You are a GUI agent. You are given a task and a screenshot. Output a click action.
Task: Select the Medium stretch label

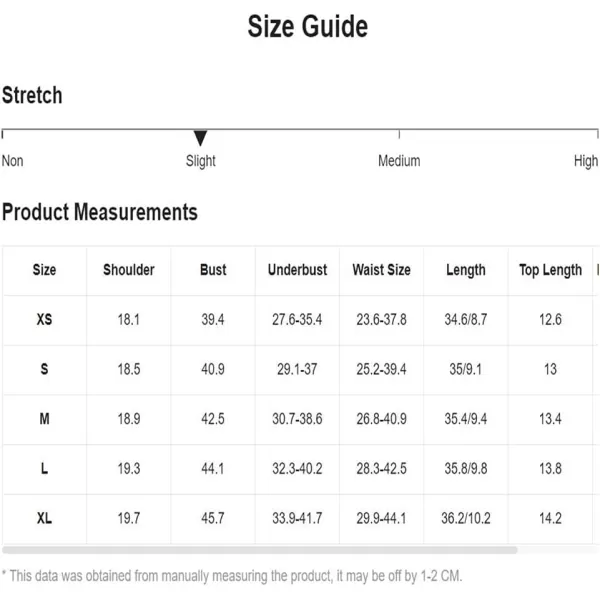tap(399, 161)
